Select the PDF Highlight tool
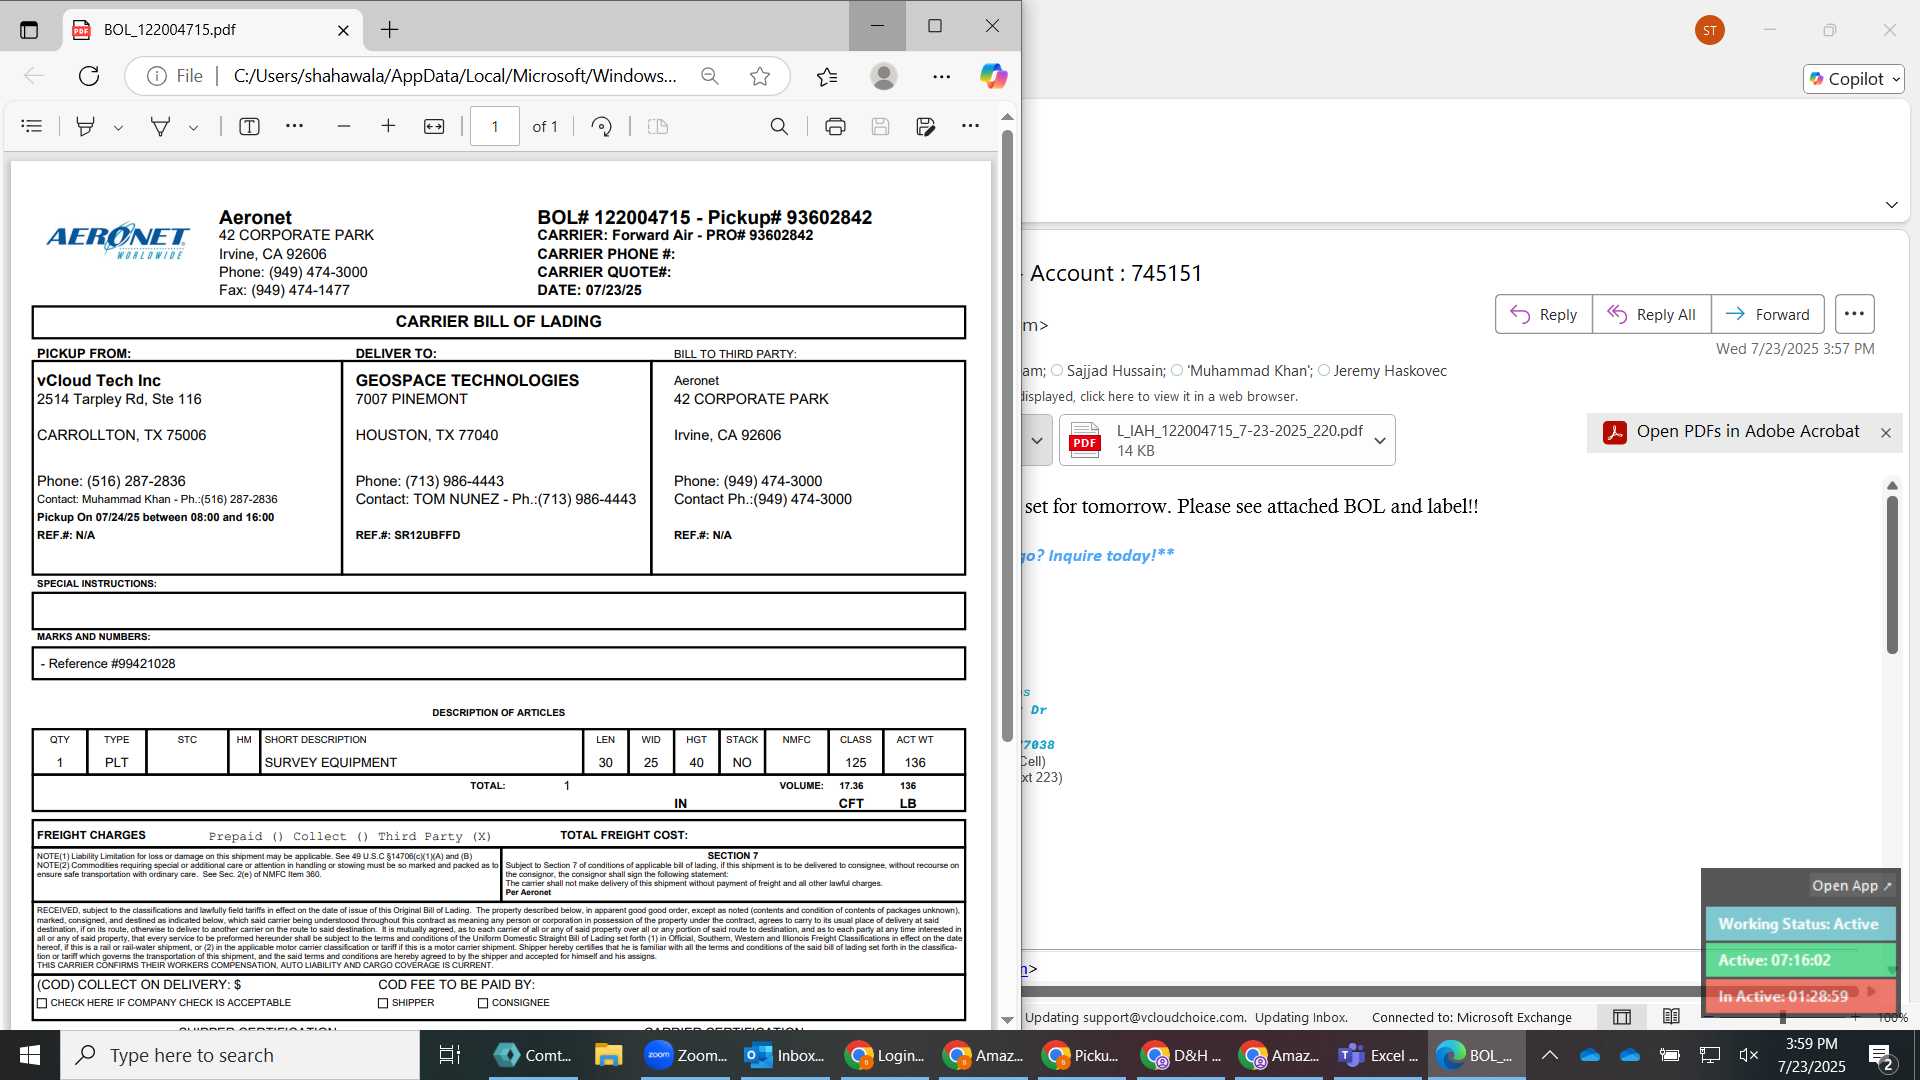 (86, 126)
